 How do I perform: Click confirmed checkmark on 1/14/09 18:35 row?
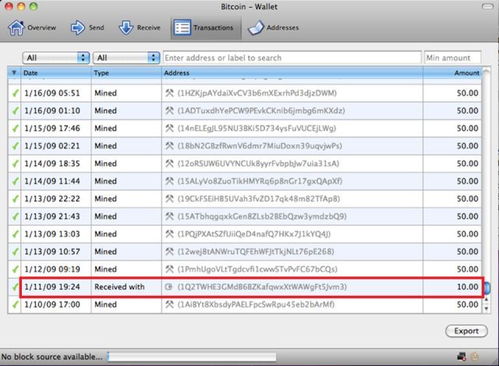tap(15, 164)
